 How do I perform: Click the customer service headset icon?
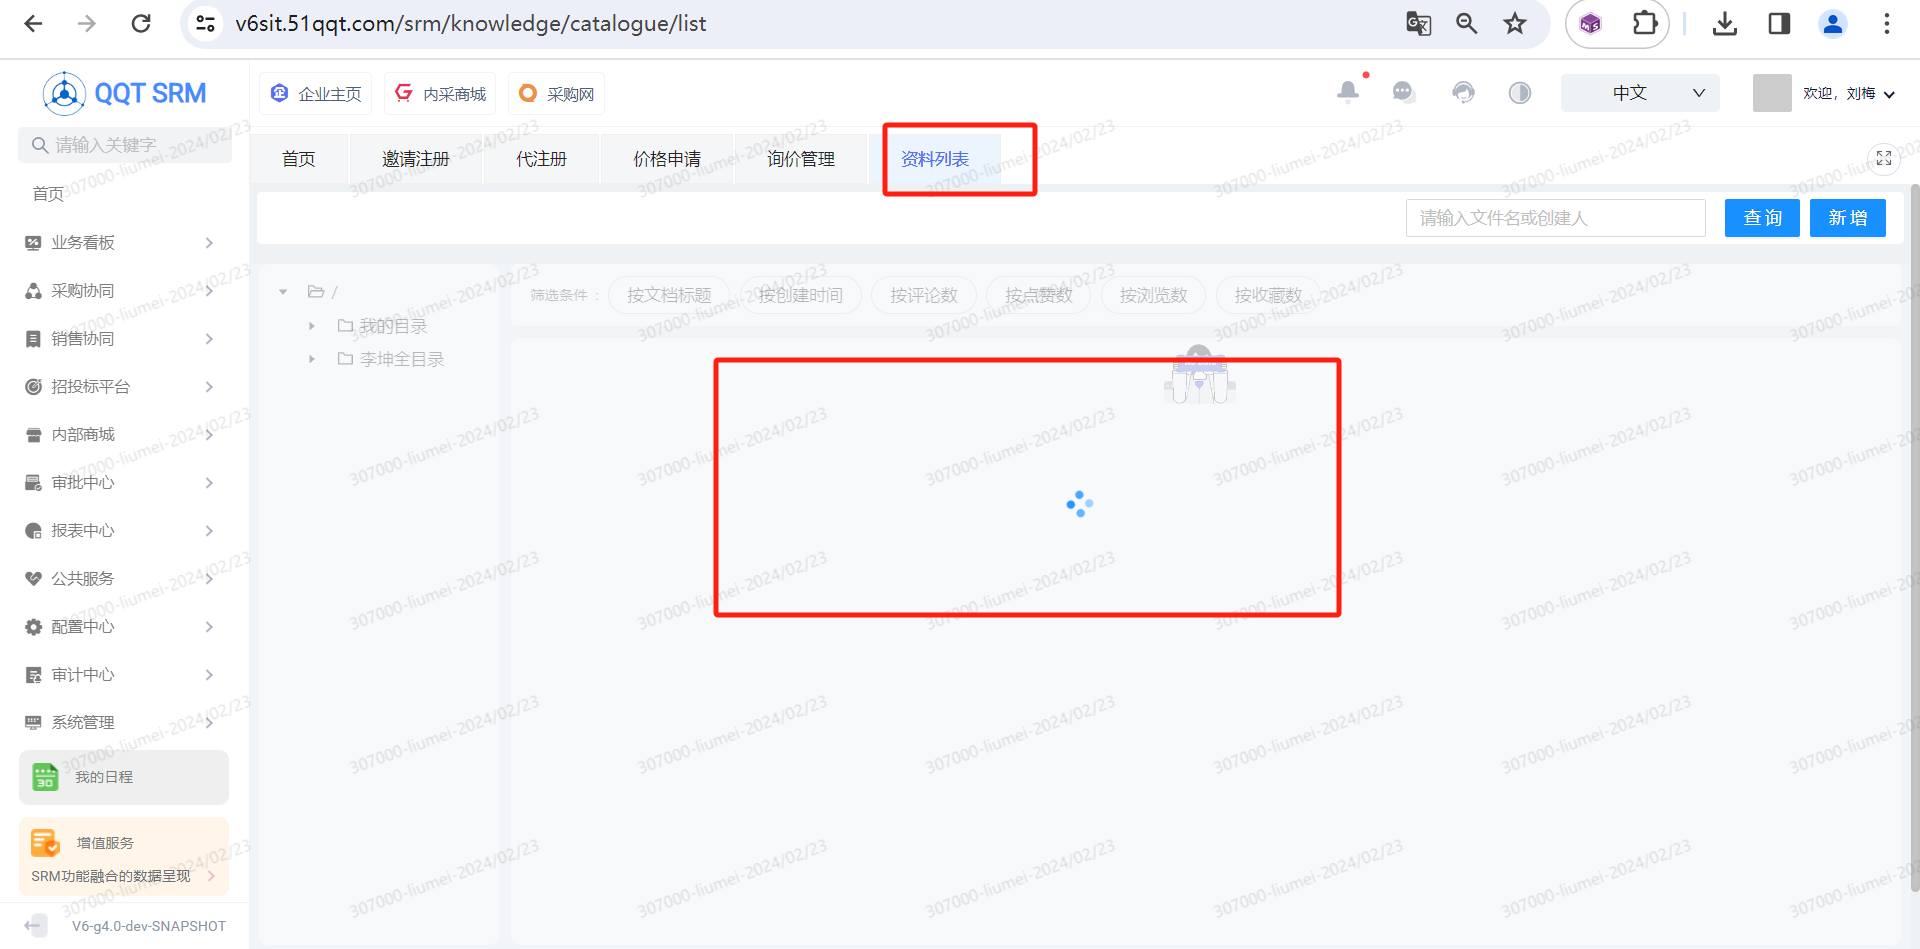[x=1463, y=93]
